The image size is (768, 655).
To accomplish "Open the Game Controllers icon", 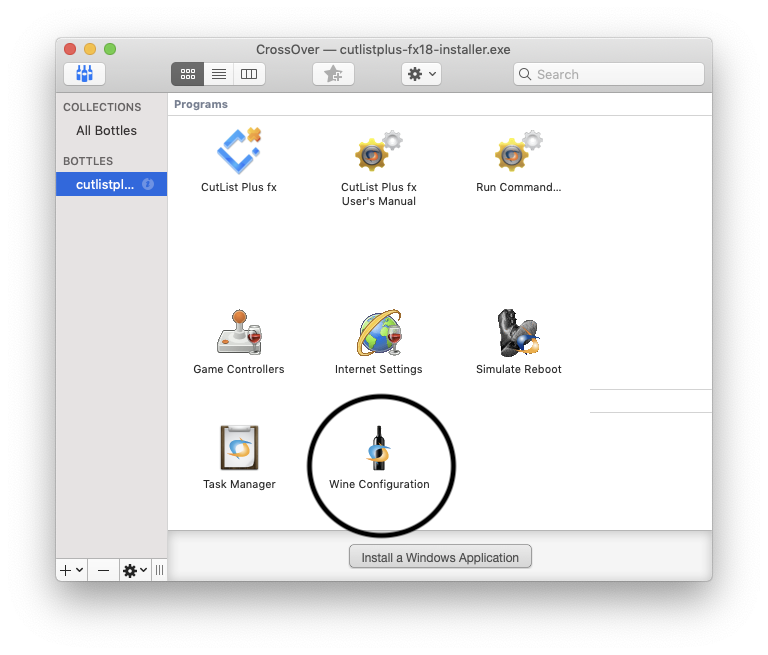I will pyautogui.click(x=239, y=332).
